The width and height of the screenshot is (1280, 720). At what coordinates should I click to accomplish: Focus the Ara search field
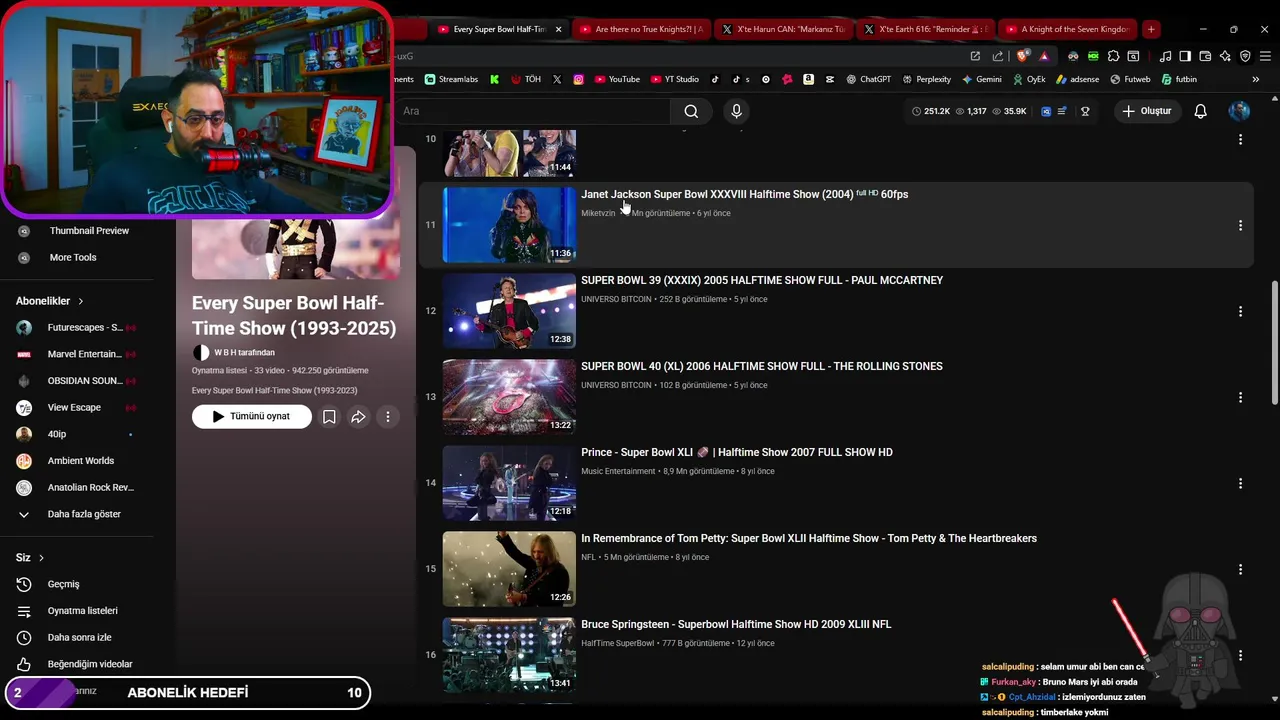[535, 111]
